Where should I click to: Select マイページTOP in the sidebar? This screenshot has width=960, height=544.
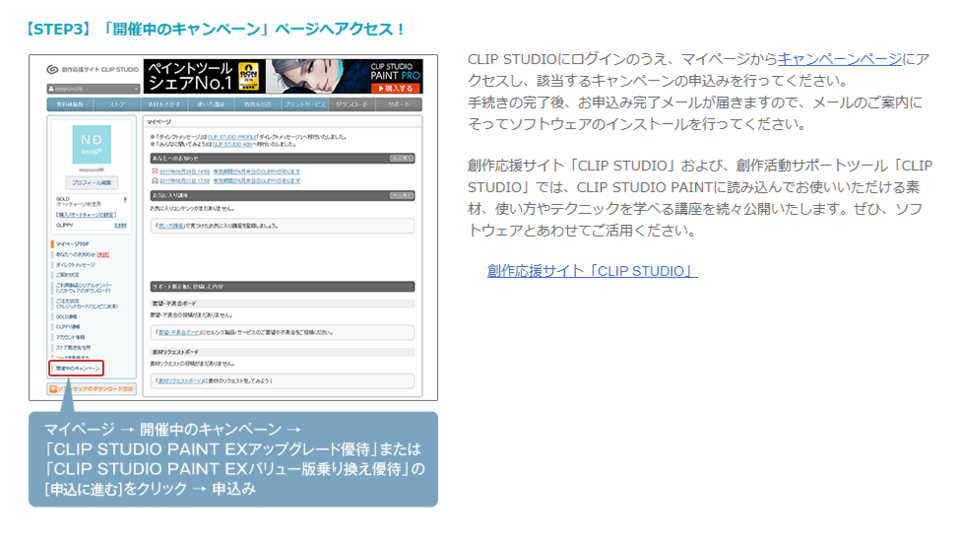pos(72,244)
